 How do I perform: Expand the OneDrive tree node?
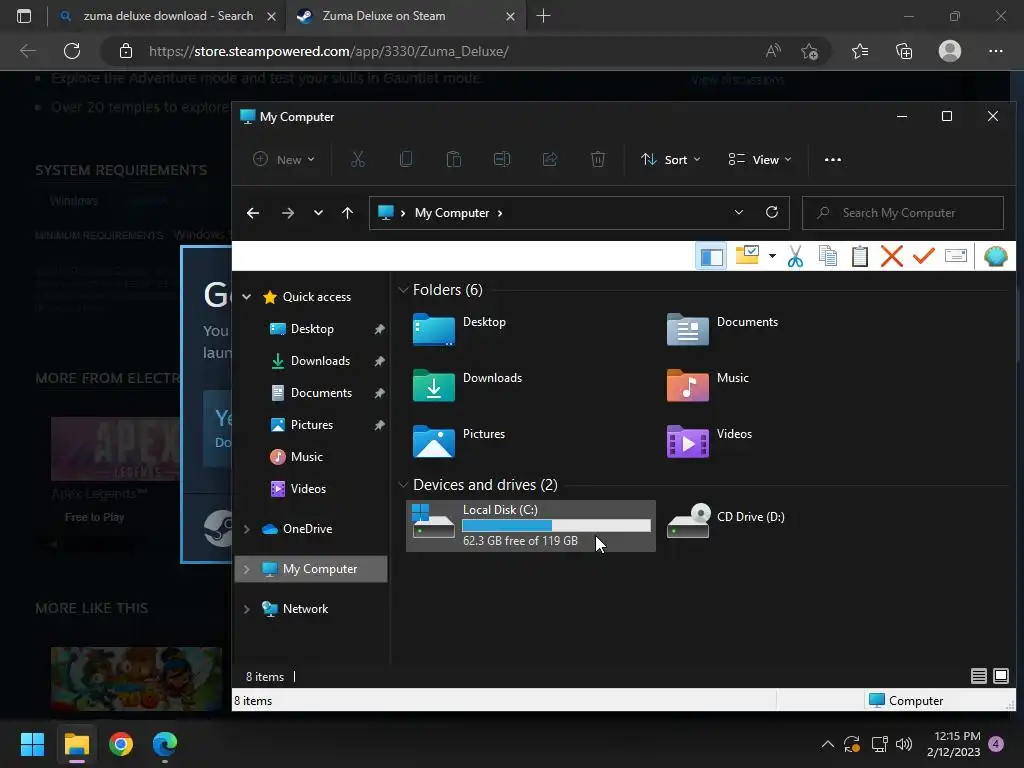(x=247, y=529)
